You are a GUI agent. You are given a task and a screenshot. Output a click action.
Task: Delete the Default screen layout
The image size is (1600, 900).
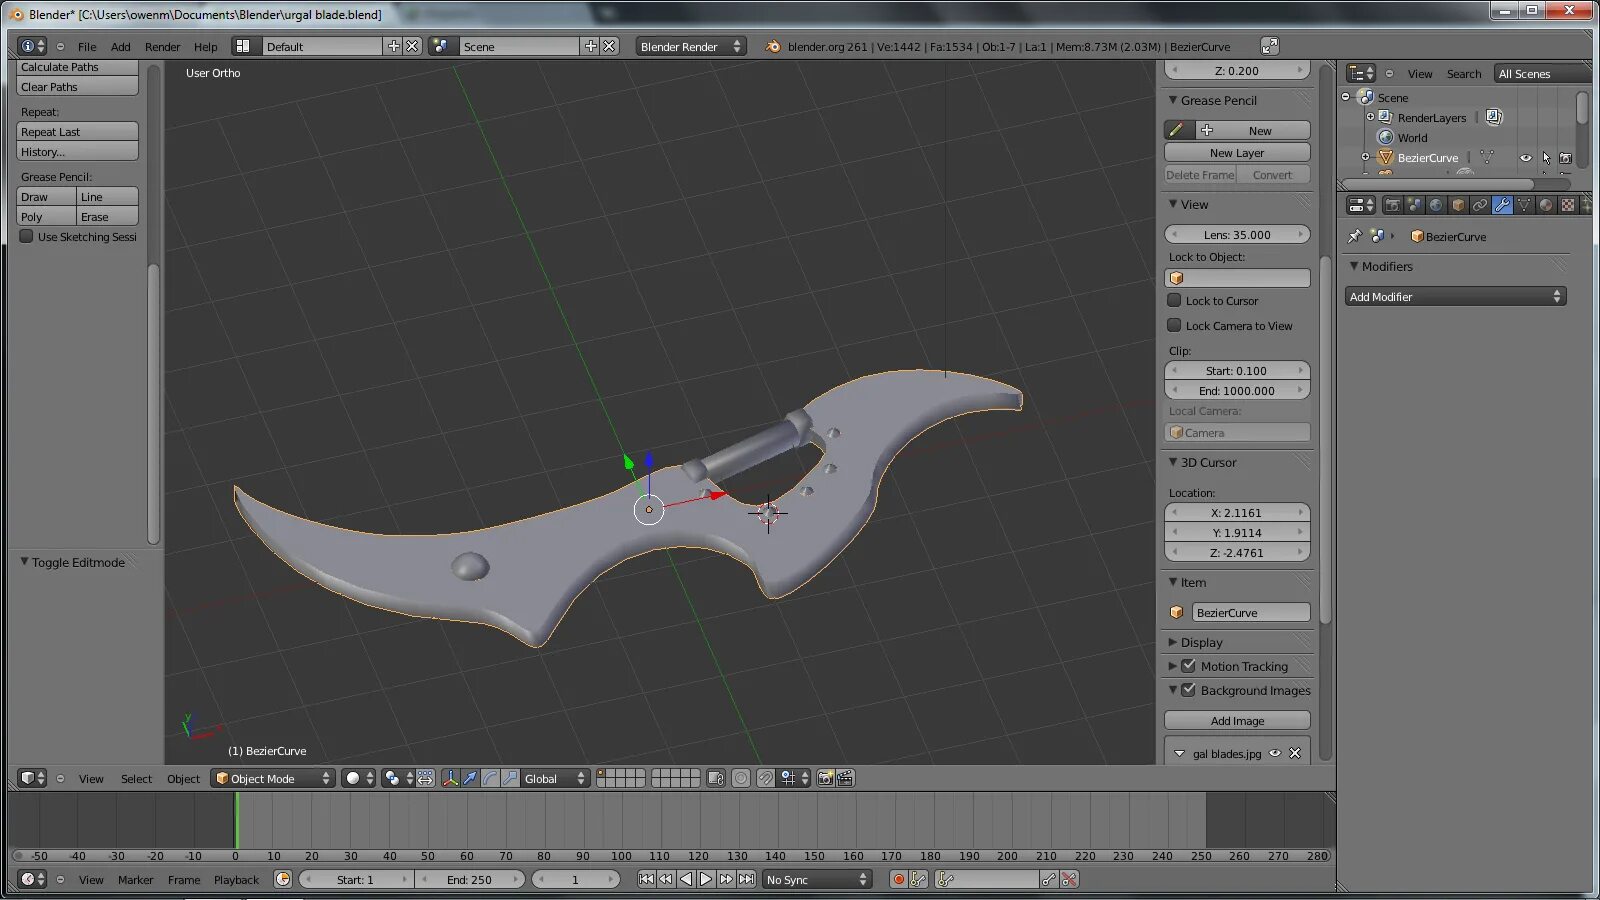coord(412,46)
